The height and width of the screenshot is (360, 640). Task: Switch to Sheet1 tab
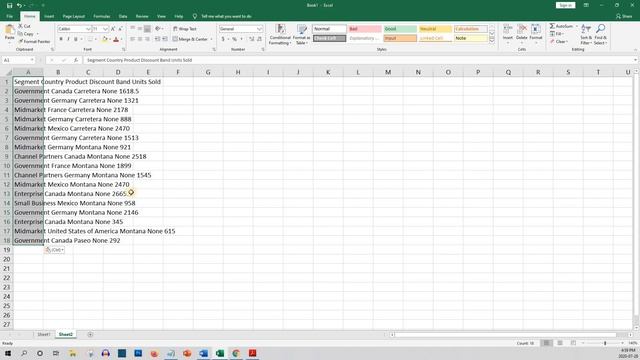(x=44, y=334)
